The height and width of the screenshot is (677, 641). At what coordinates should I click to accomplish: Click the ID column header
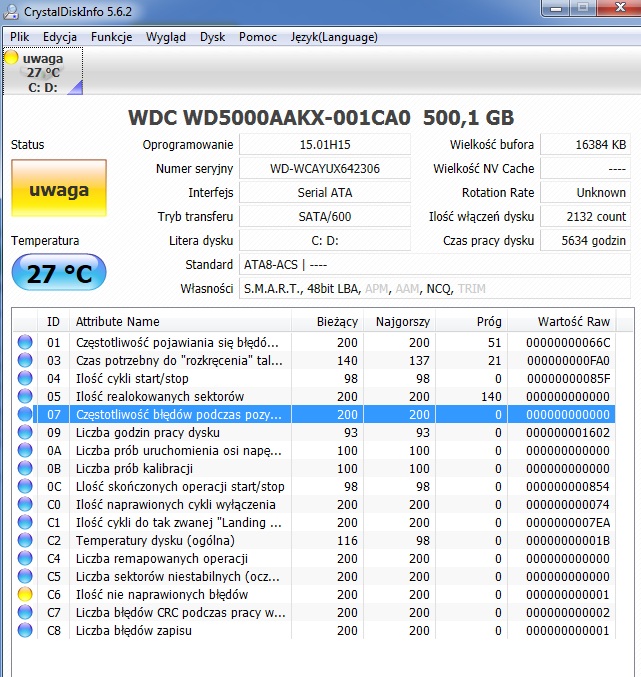(53, 322)
